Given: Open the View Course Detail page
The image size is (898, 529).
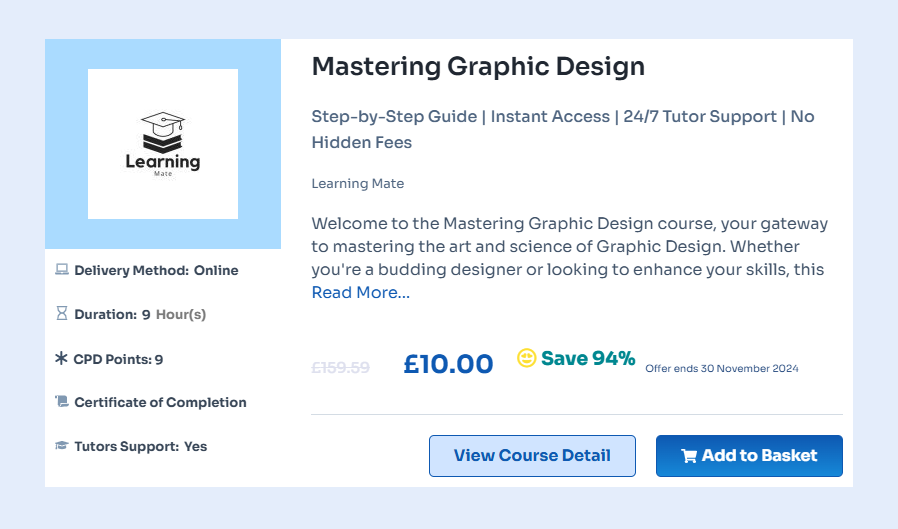Looking at the screenshot, I should (532, 456).
